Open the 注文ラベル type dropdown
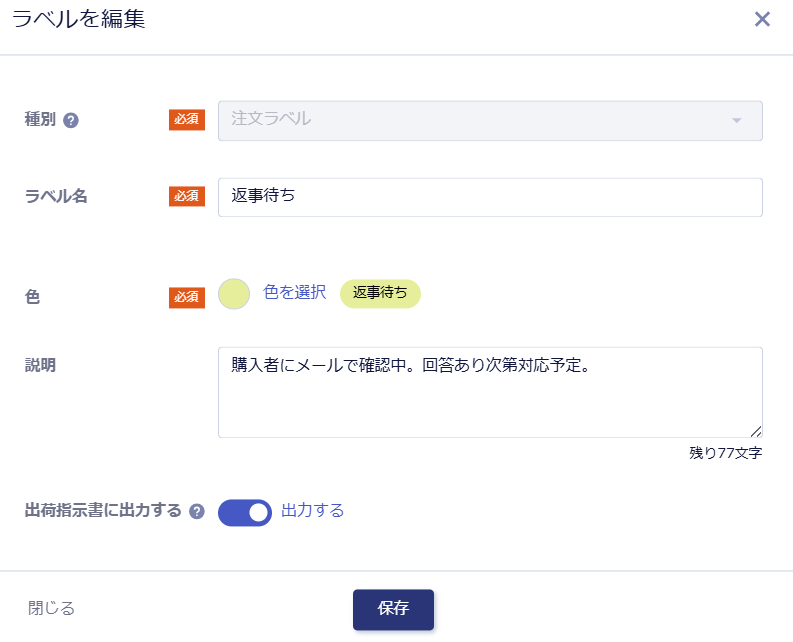The width and height of the screenshot is (793, 642). [x=490, y=121]
